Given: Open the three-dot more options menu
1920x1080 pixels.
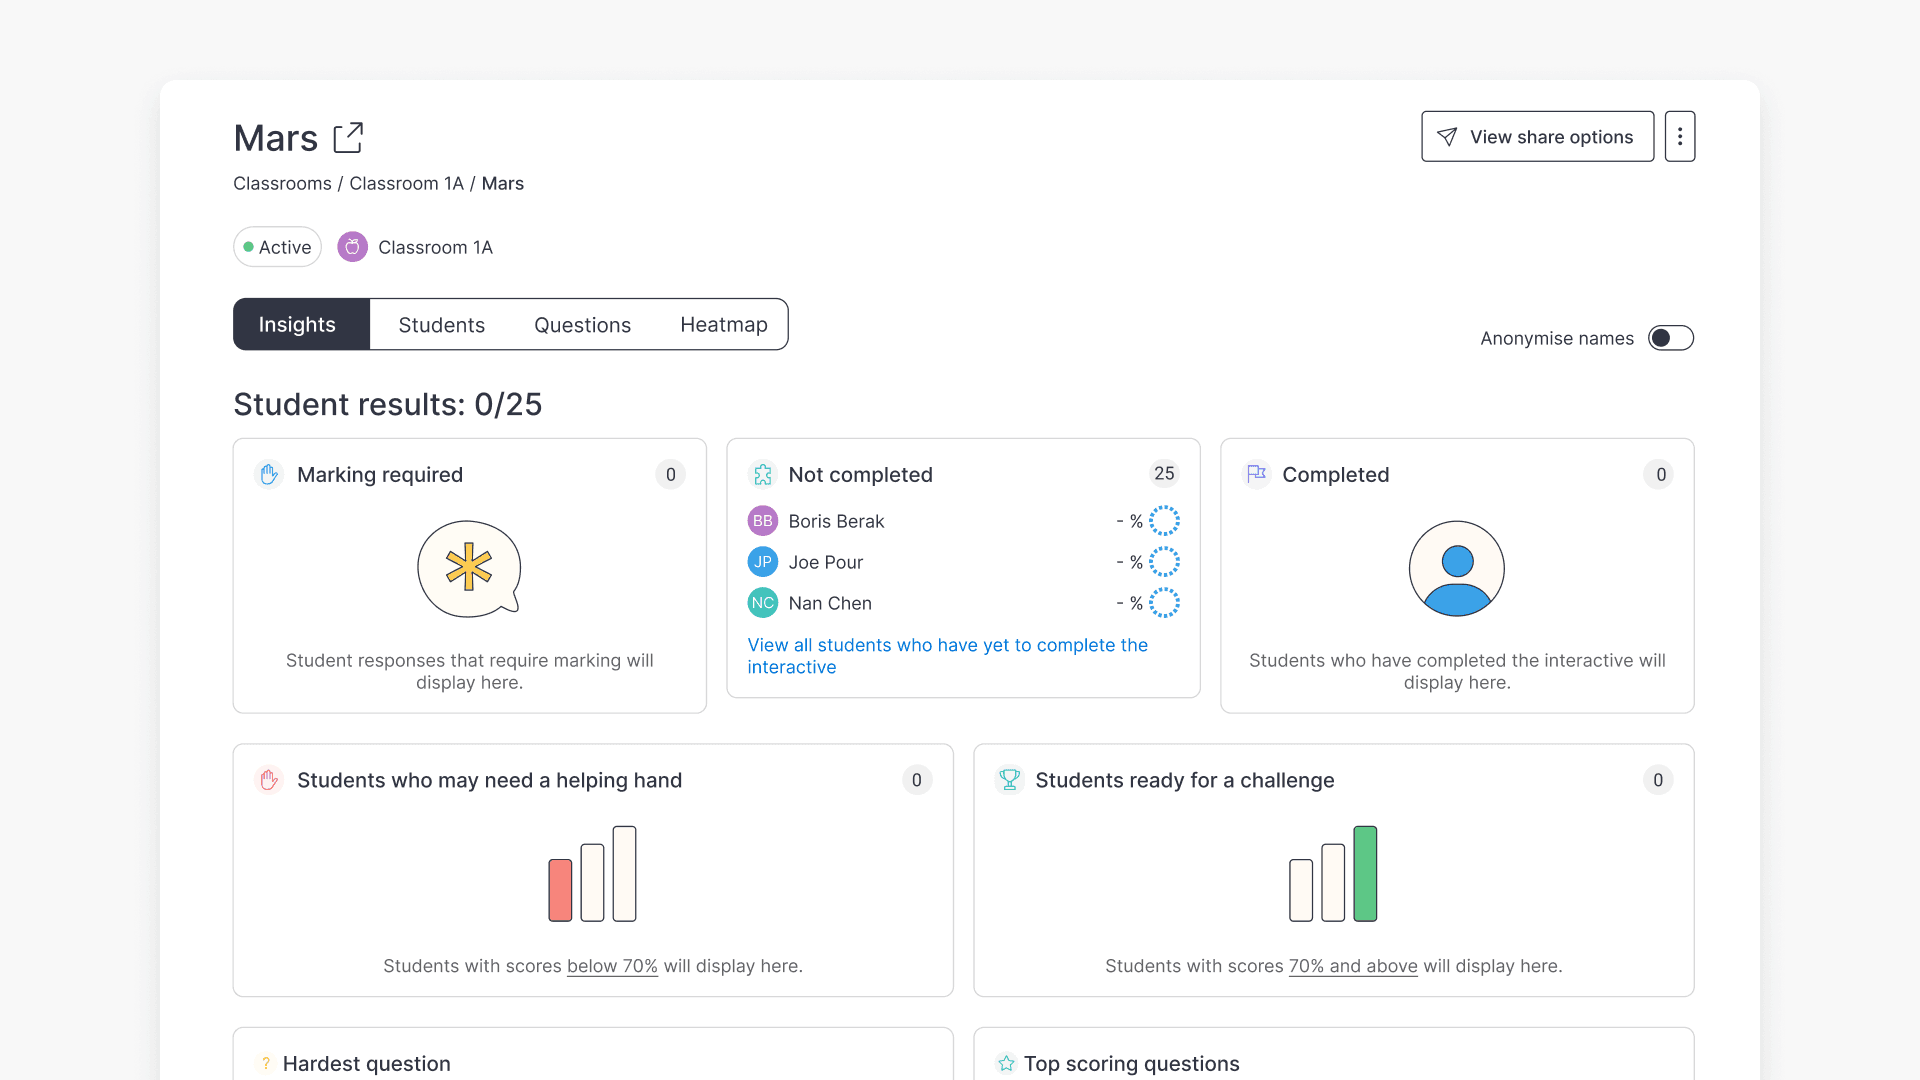Looking at the screenshot, I should 1680,136.
